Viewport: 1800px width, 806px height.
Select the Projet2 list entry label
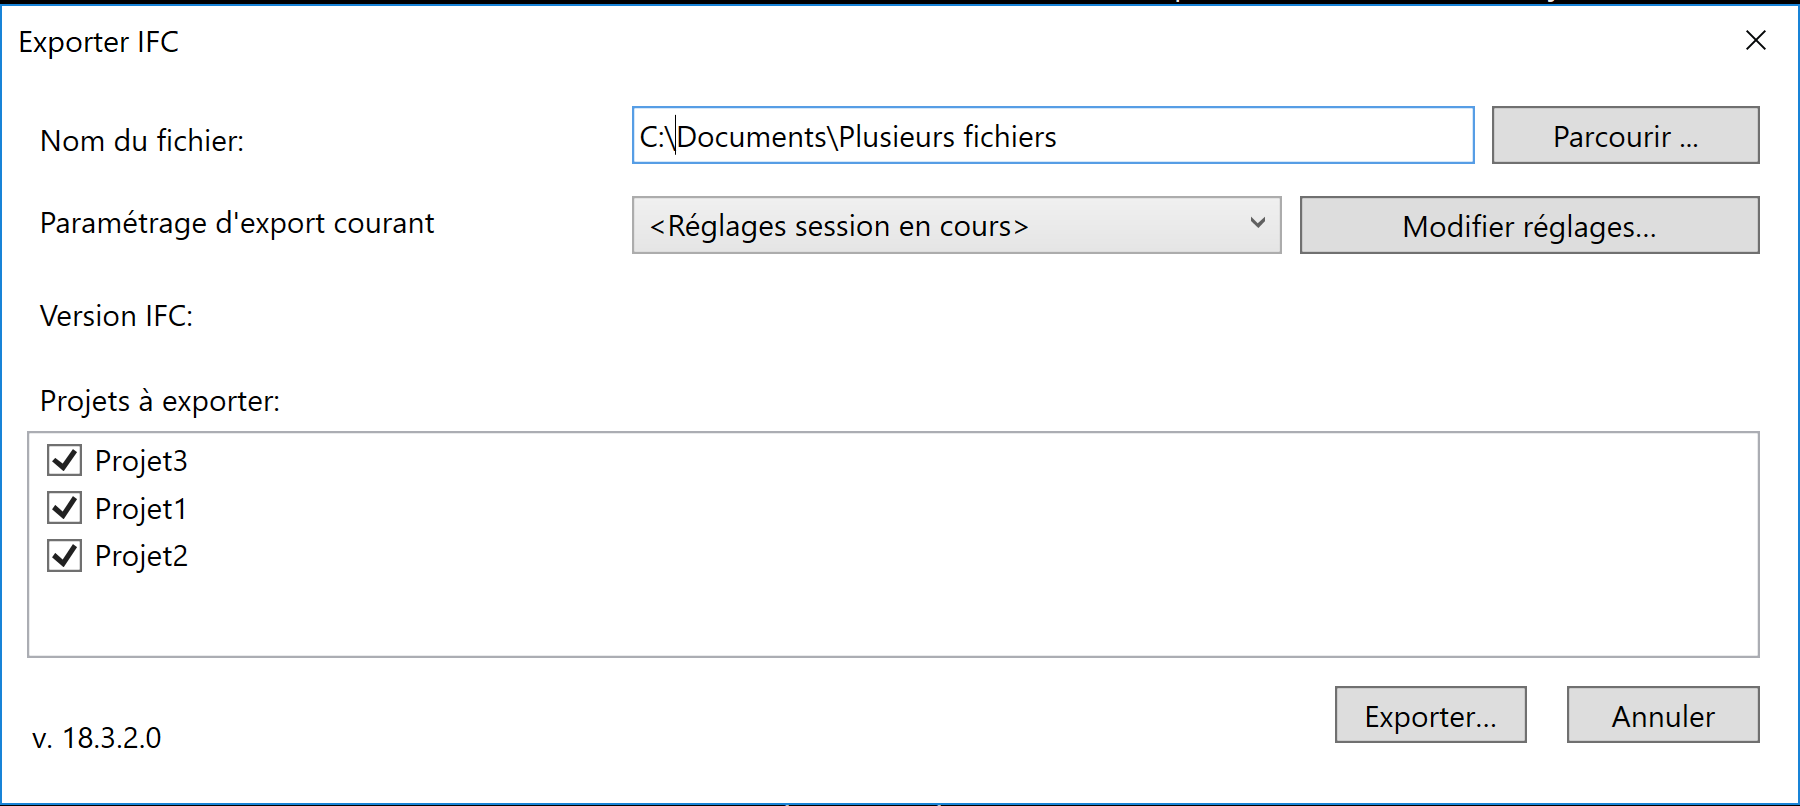[141, 556]
